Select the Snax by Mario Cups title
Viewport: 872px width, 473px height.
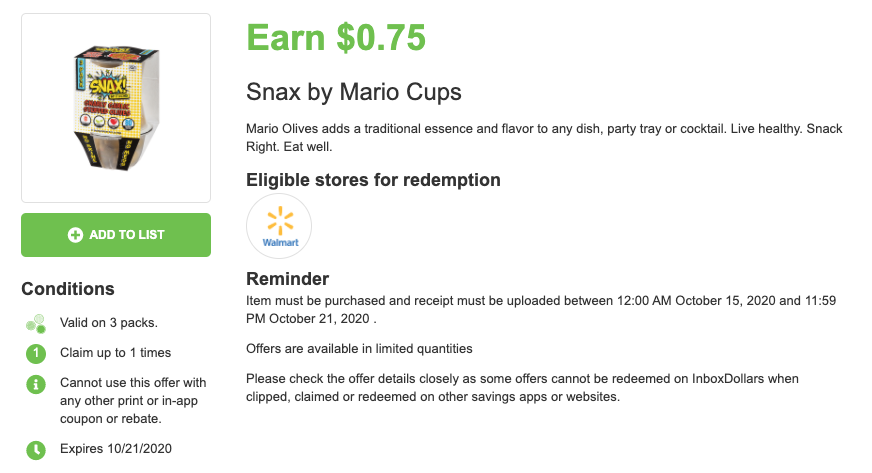[354, 92]
